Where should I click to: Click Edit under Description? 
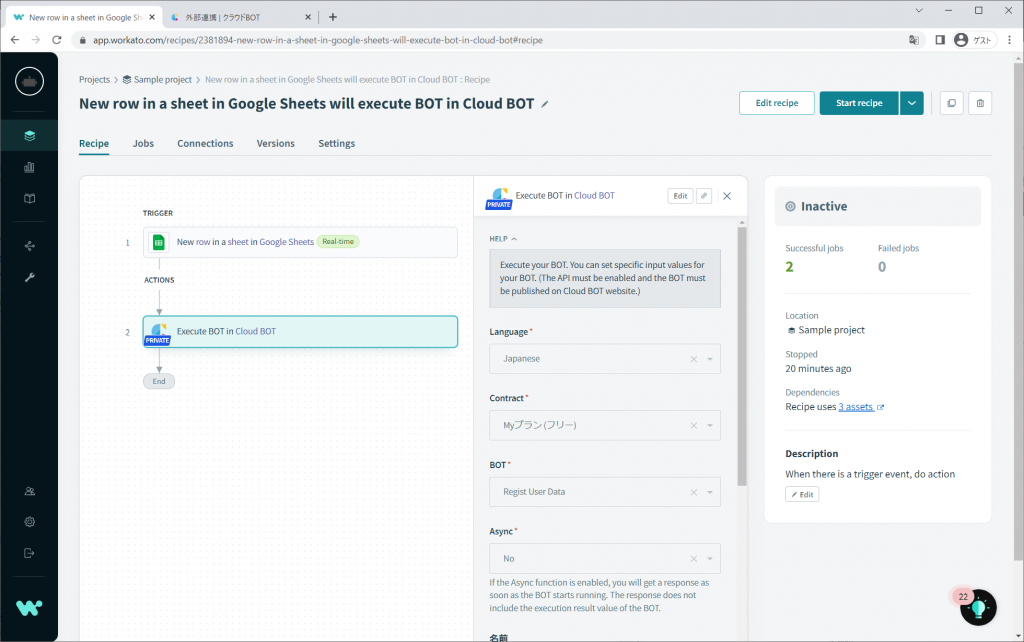(802, 494)
